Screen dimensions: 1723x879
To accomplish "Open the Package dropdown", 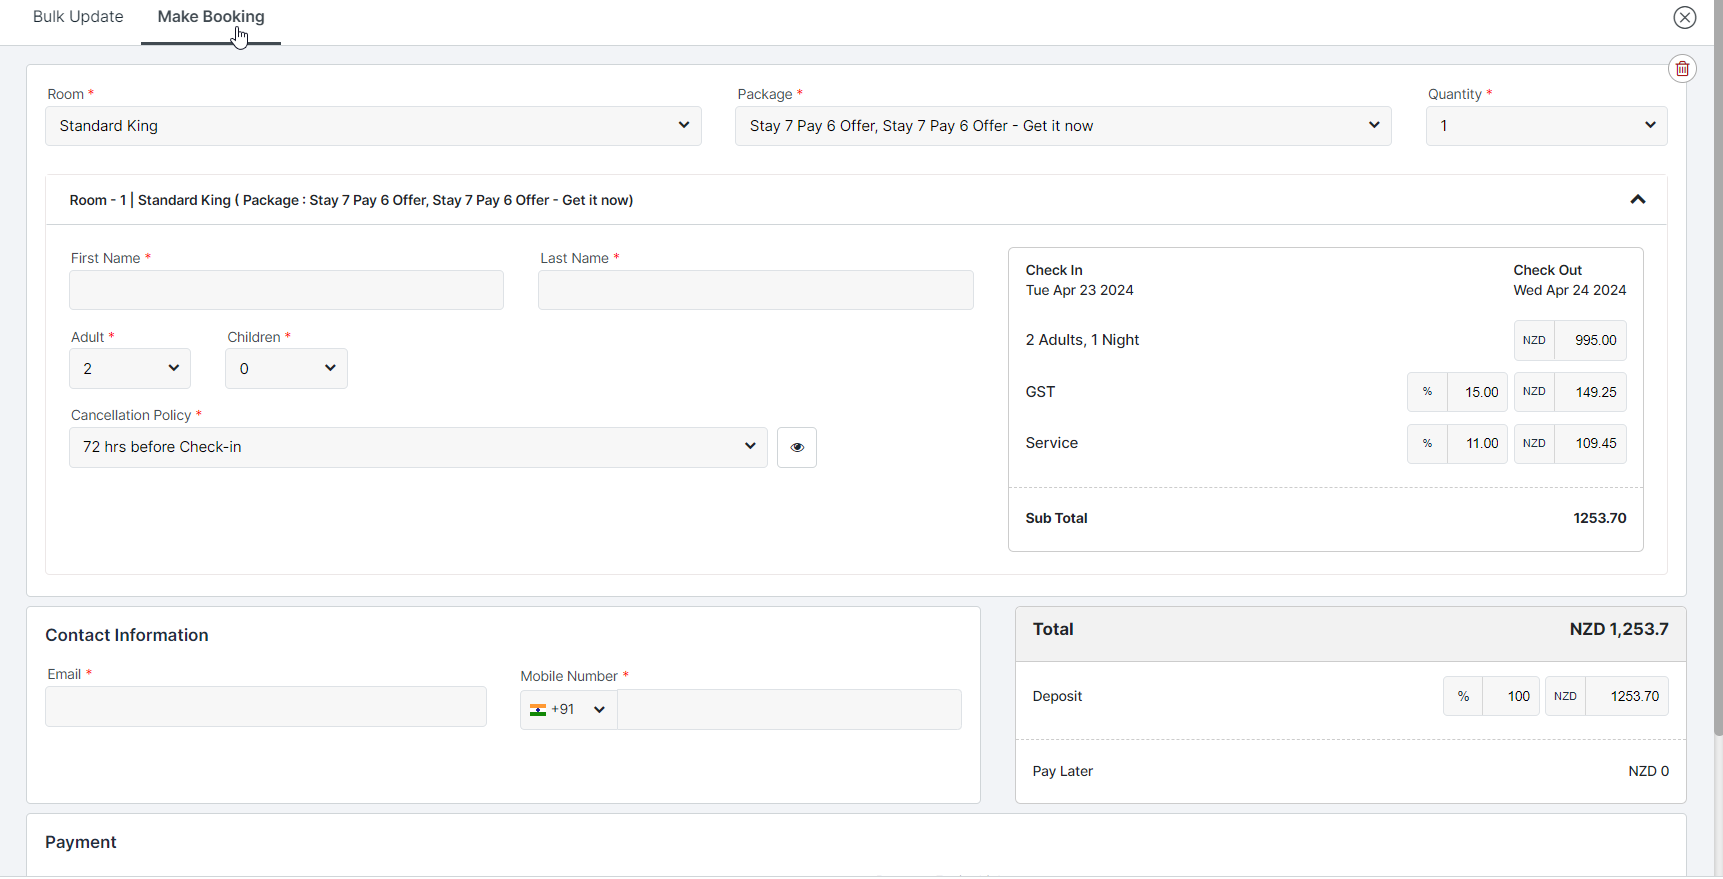I will click(1062, 126).
